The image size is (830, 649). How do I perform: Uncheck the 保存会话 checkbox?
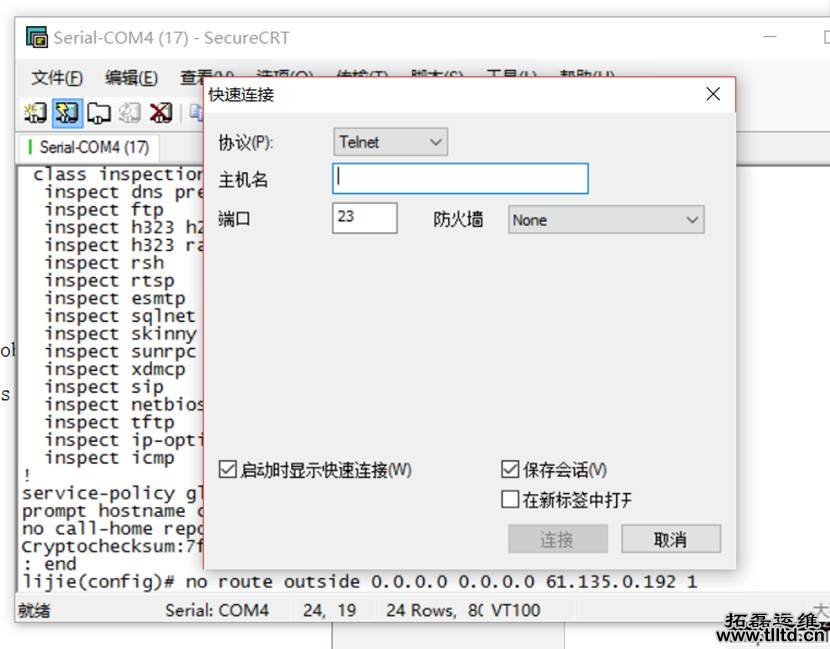coord(510,468)
